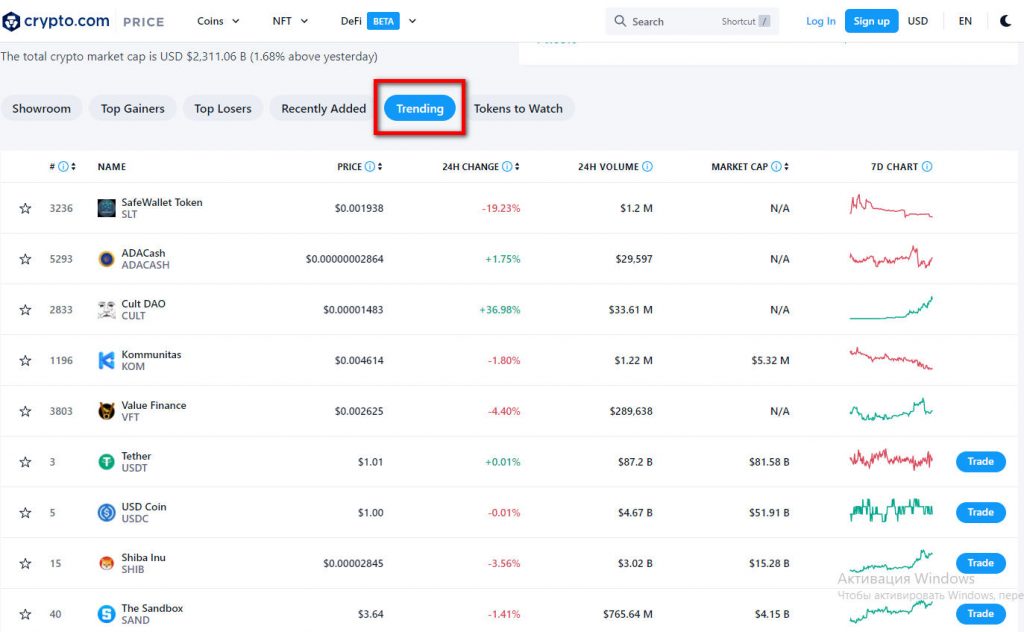Click Cult DAO +36.98% change value

(x=500, y=310)
